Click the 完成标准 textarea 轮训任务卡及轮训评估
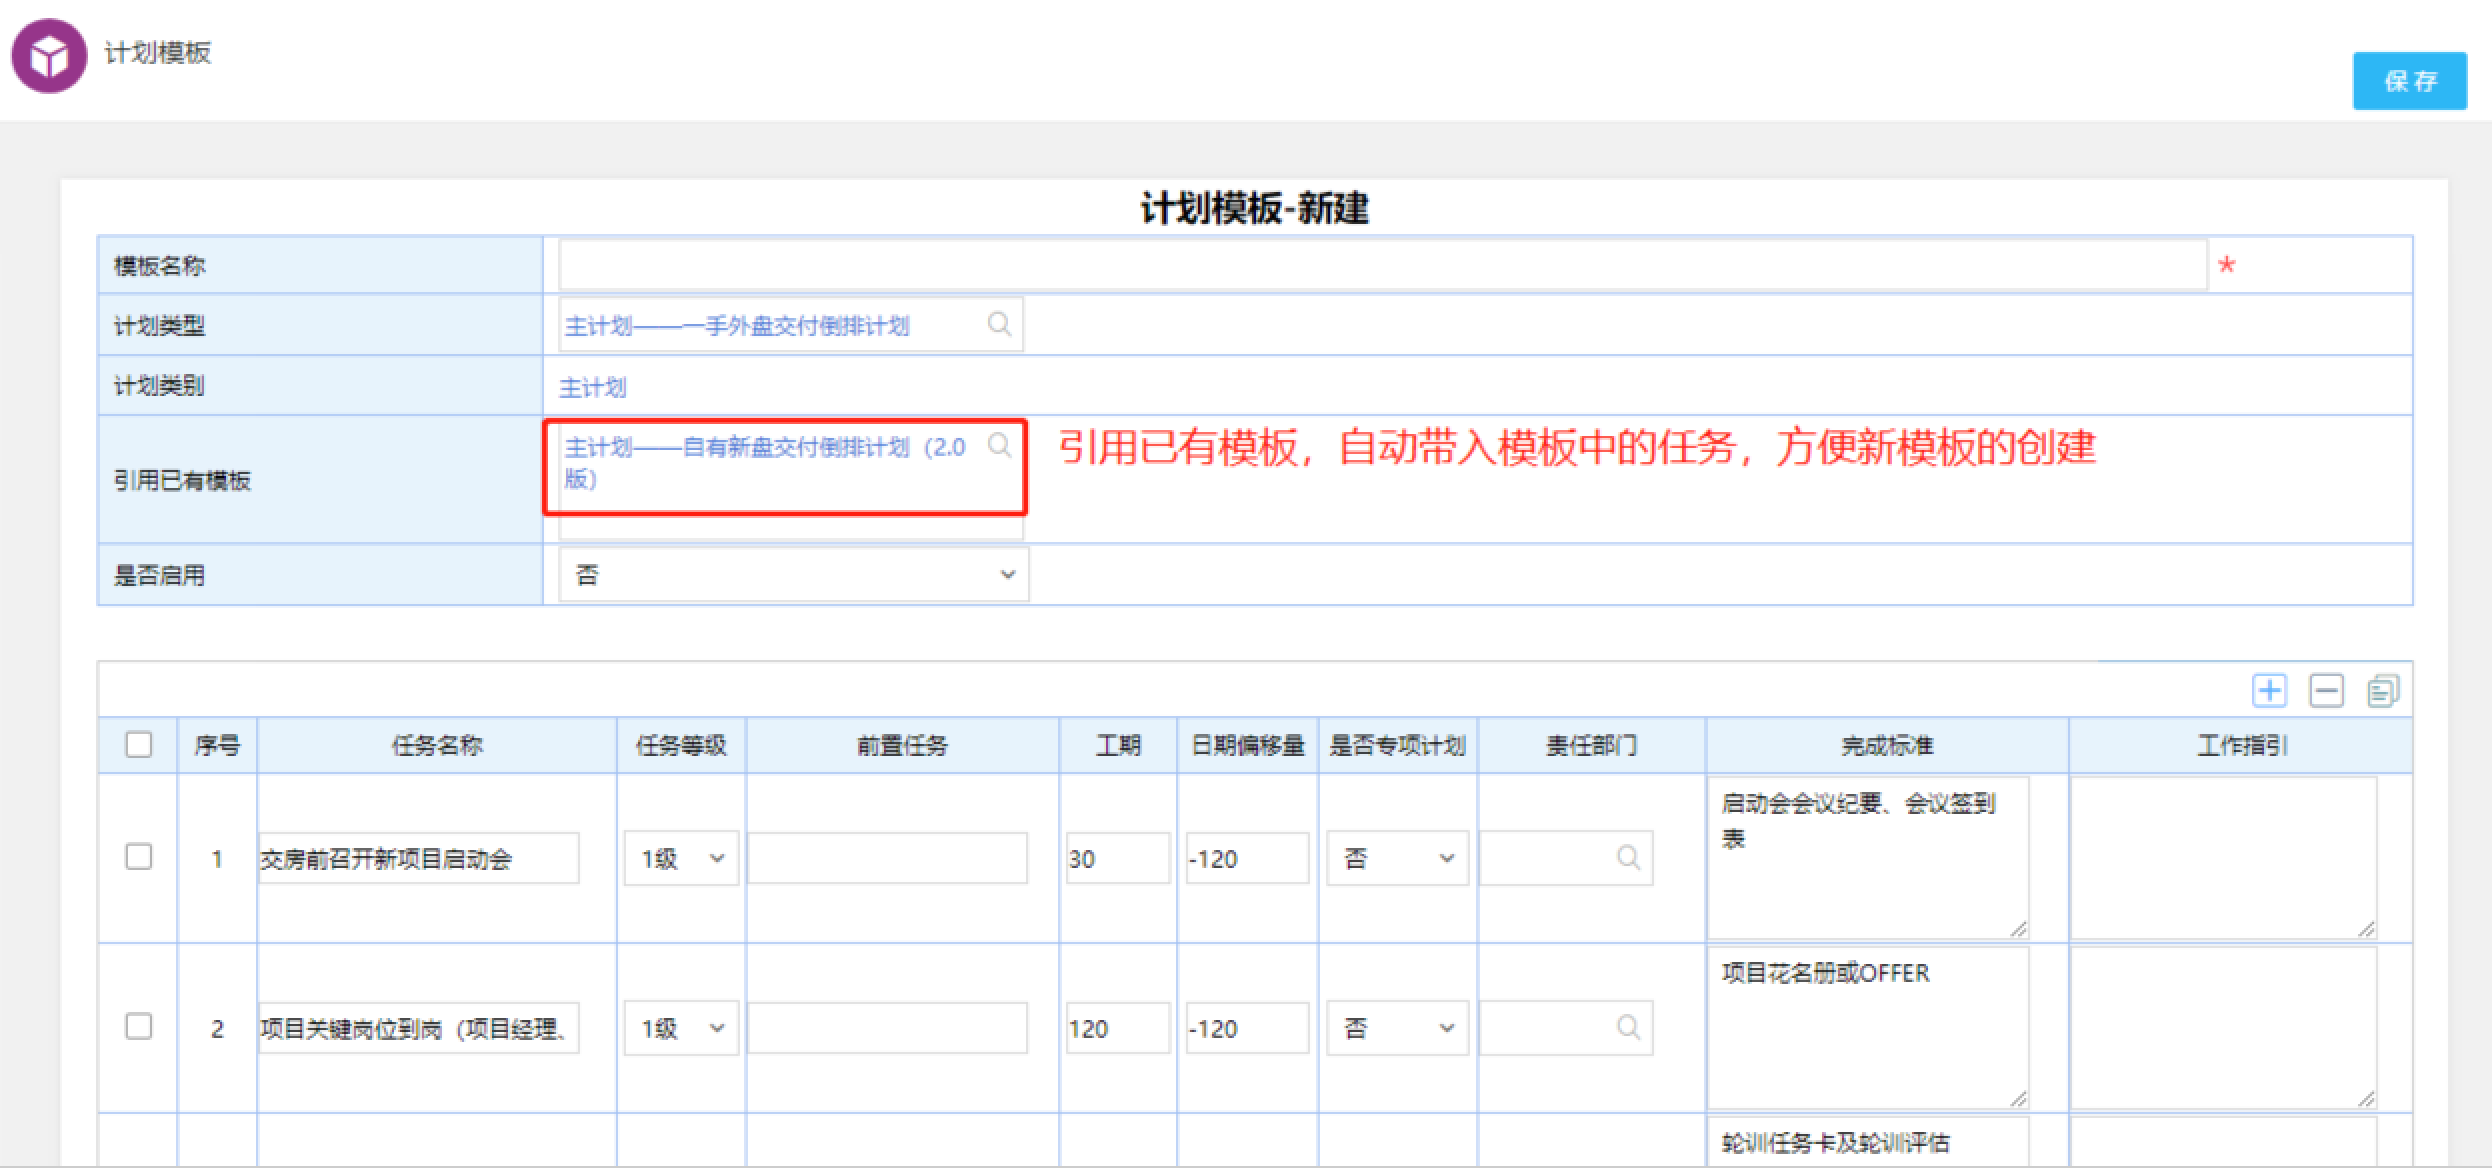Screen dimensions: 2492x1168 (x=1868, y=1142)
